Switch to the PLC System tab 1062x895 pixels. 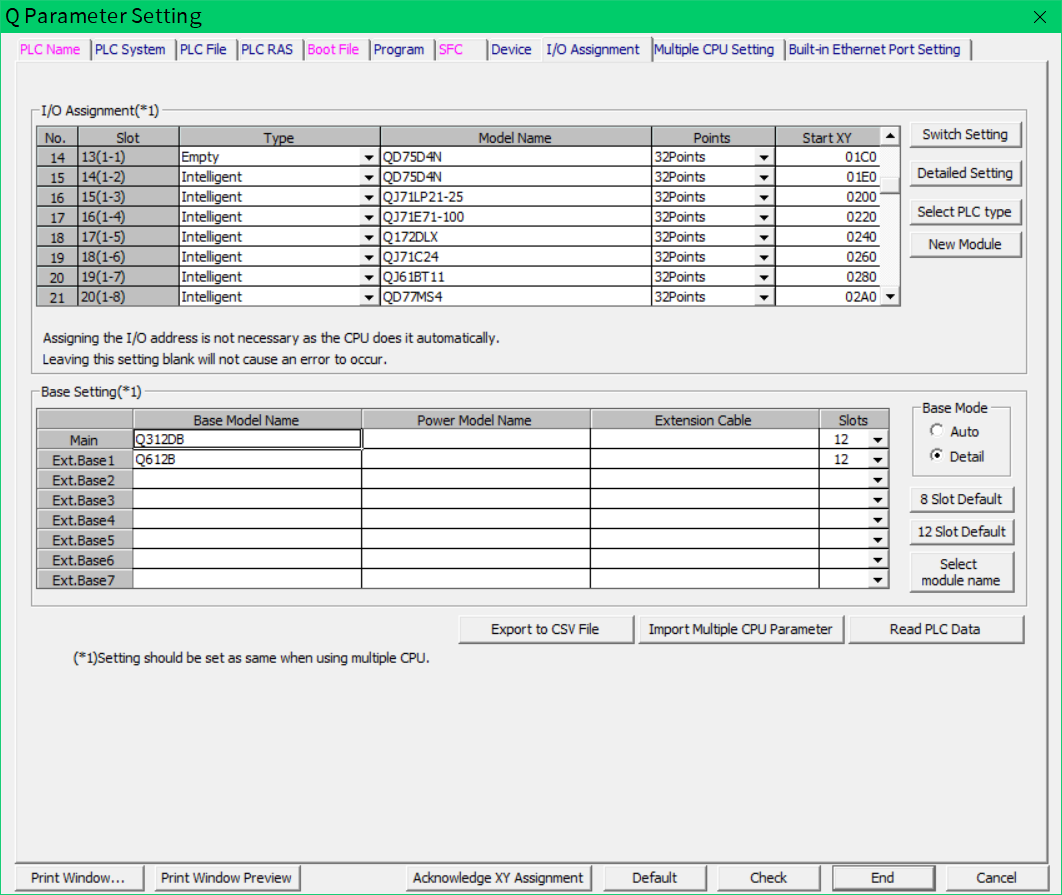coord(130,49)
